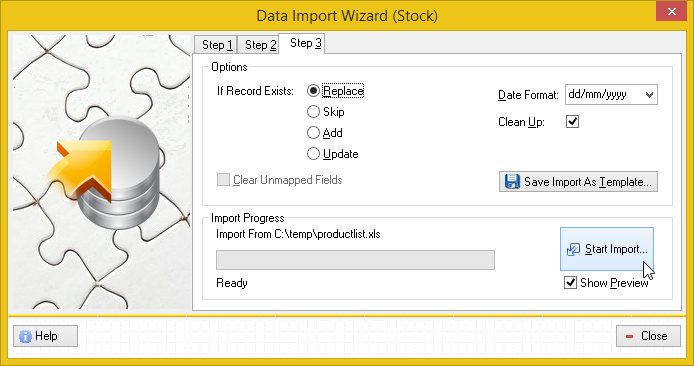Click the Start Import arrow icon
The height and width of the screenshot is (366, 694).
point(573,249)
